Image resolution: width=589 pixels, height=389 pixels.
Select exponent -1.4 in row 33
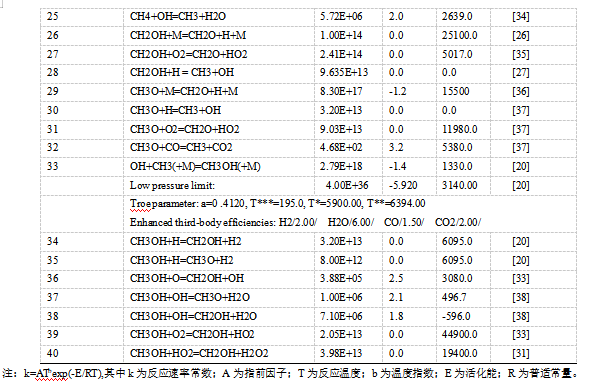[x=397, y=166]
